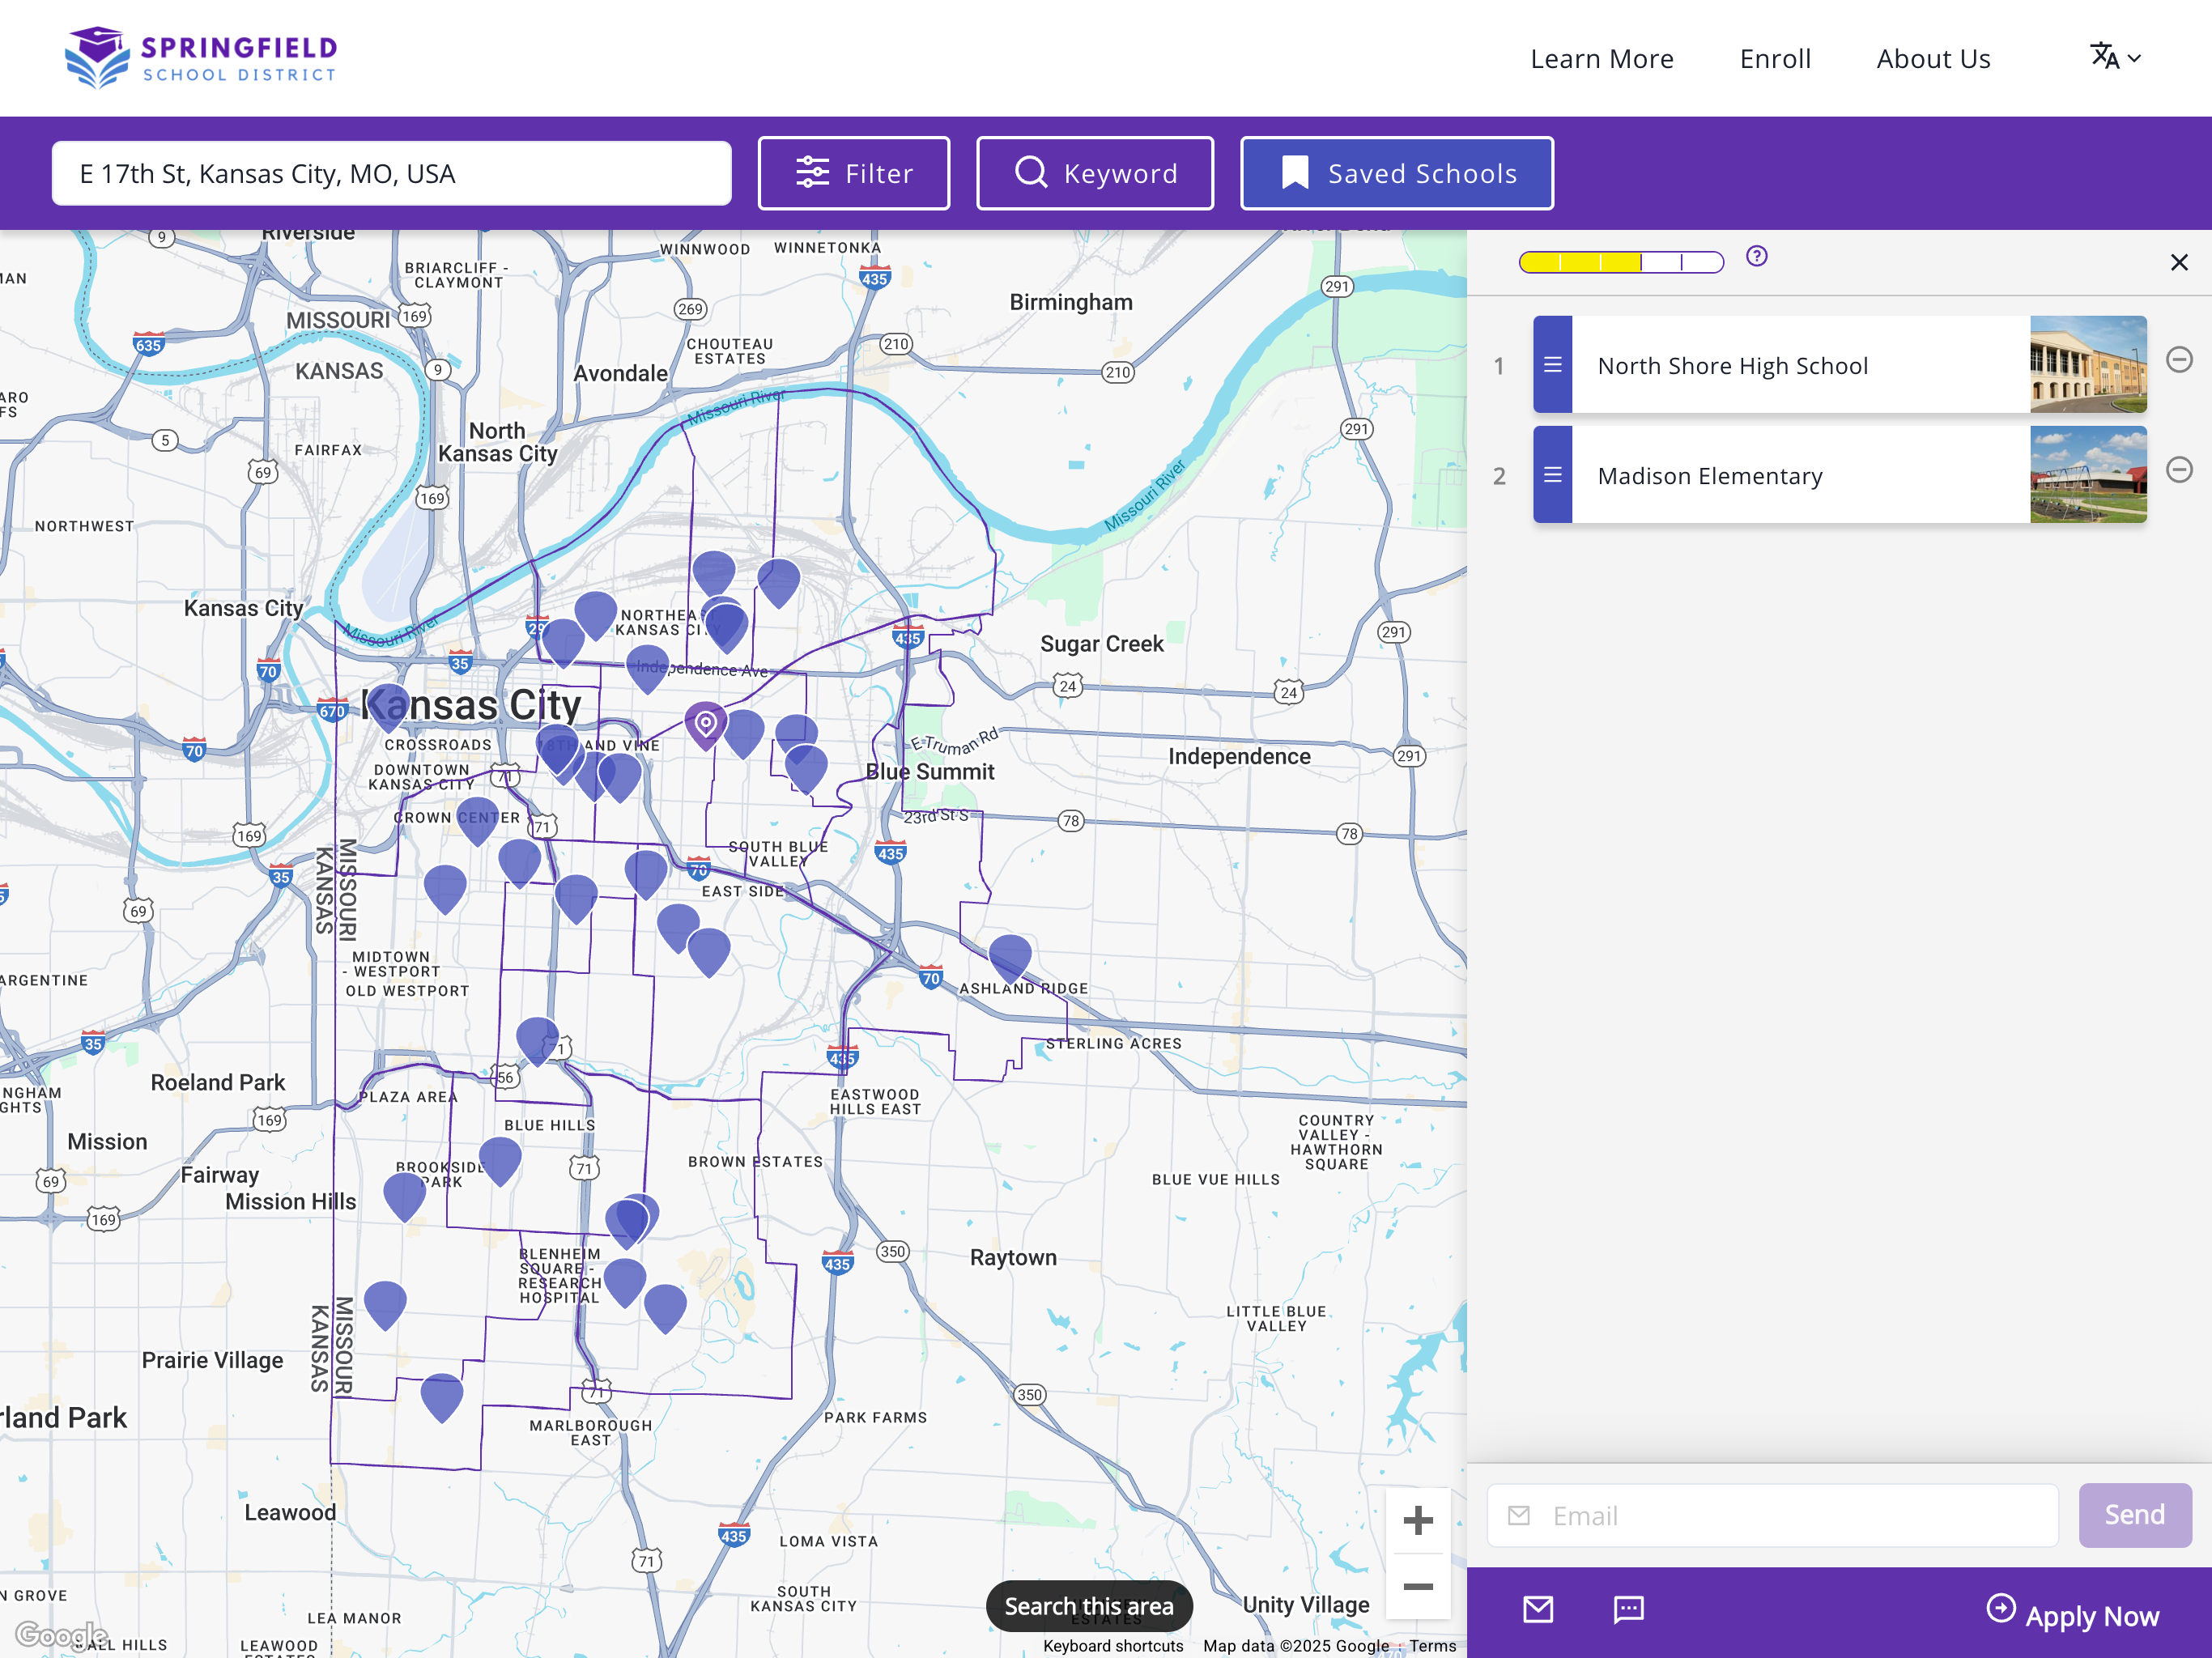This screenshot has height=1658, width=2212.
Task: Open the Filter options
Action: [x=853, y=173]
